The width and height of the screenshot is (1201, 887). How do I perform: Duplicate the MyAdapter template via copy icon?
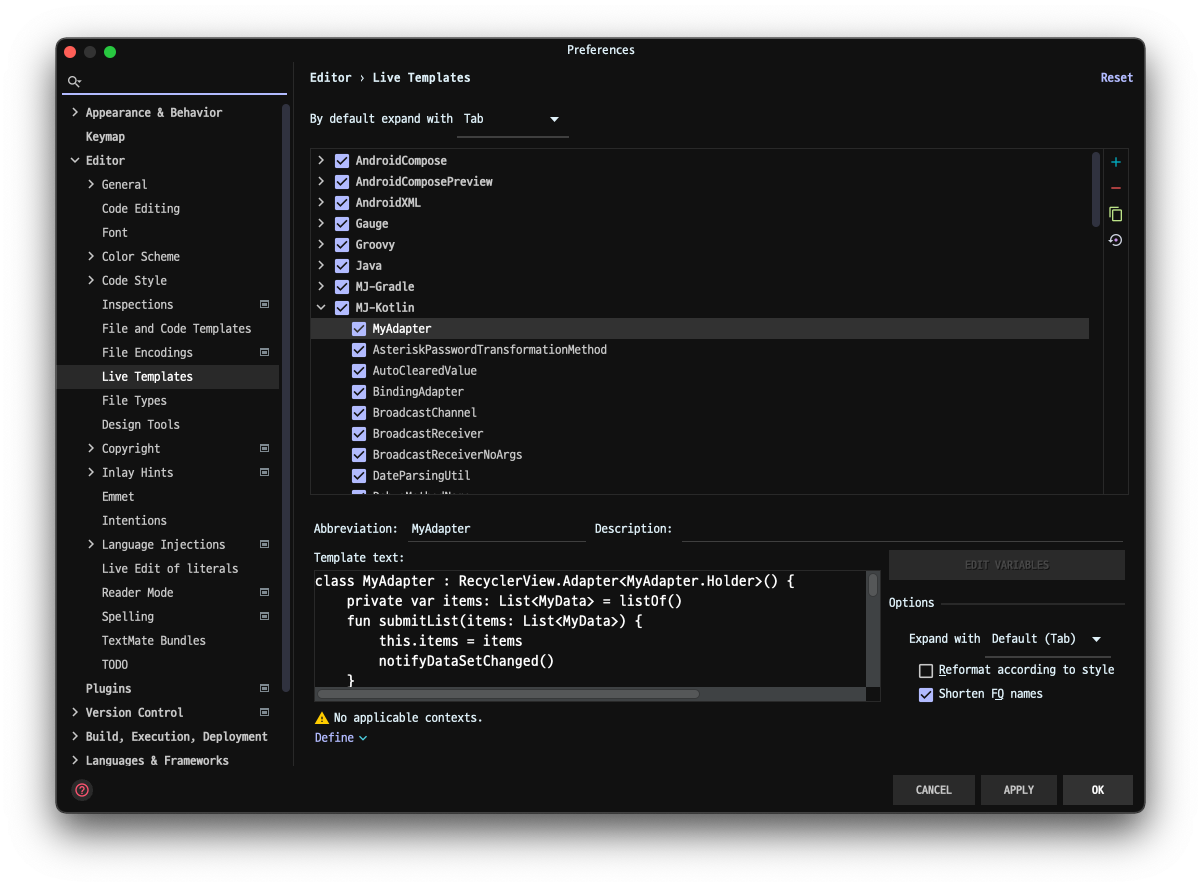tap(1115, 213)
